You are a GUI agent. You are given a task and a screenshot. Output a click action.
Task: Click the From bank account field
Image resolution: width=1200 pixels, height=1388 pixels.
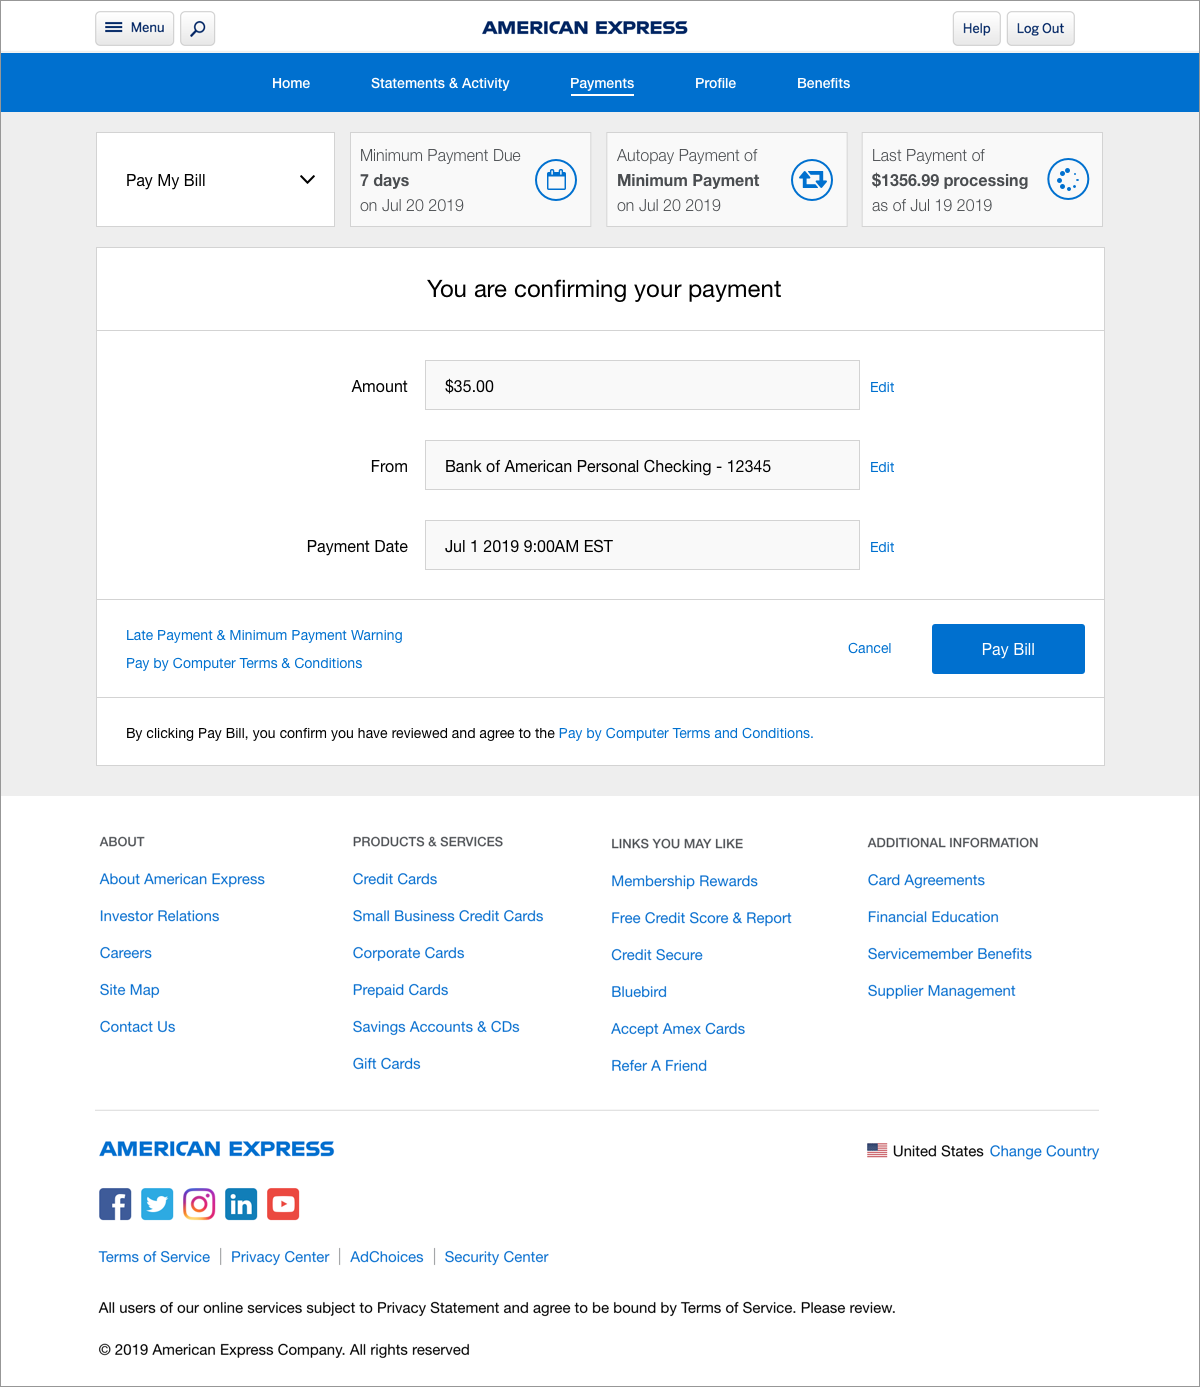click(x=642, y=465)
